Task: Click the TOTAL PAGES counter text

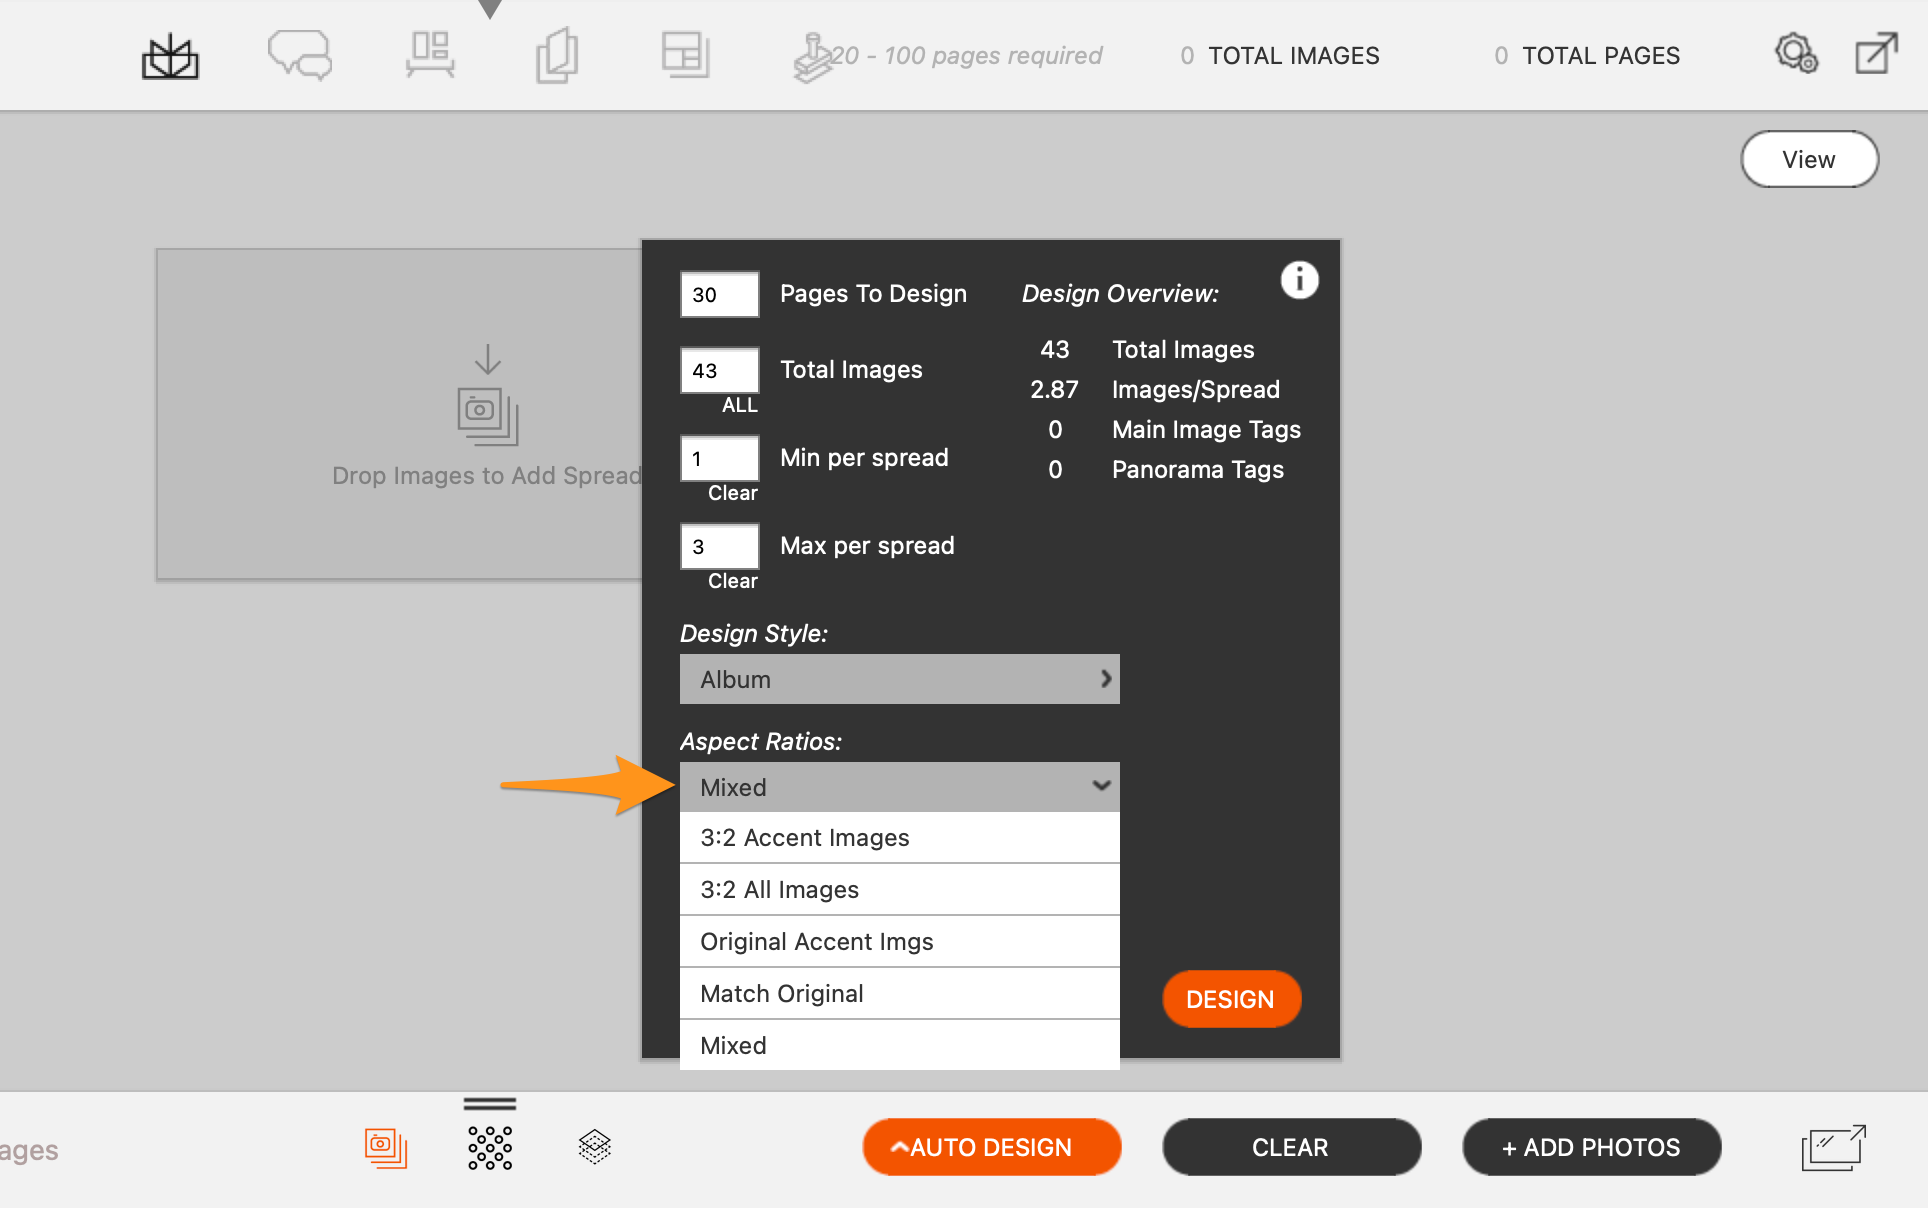Action: pos(1587,56)
